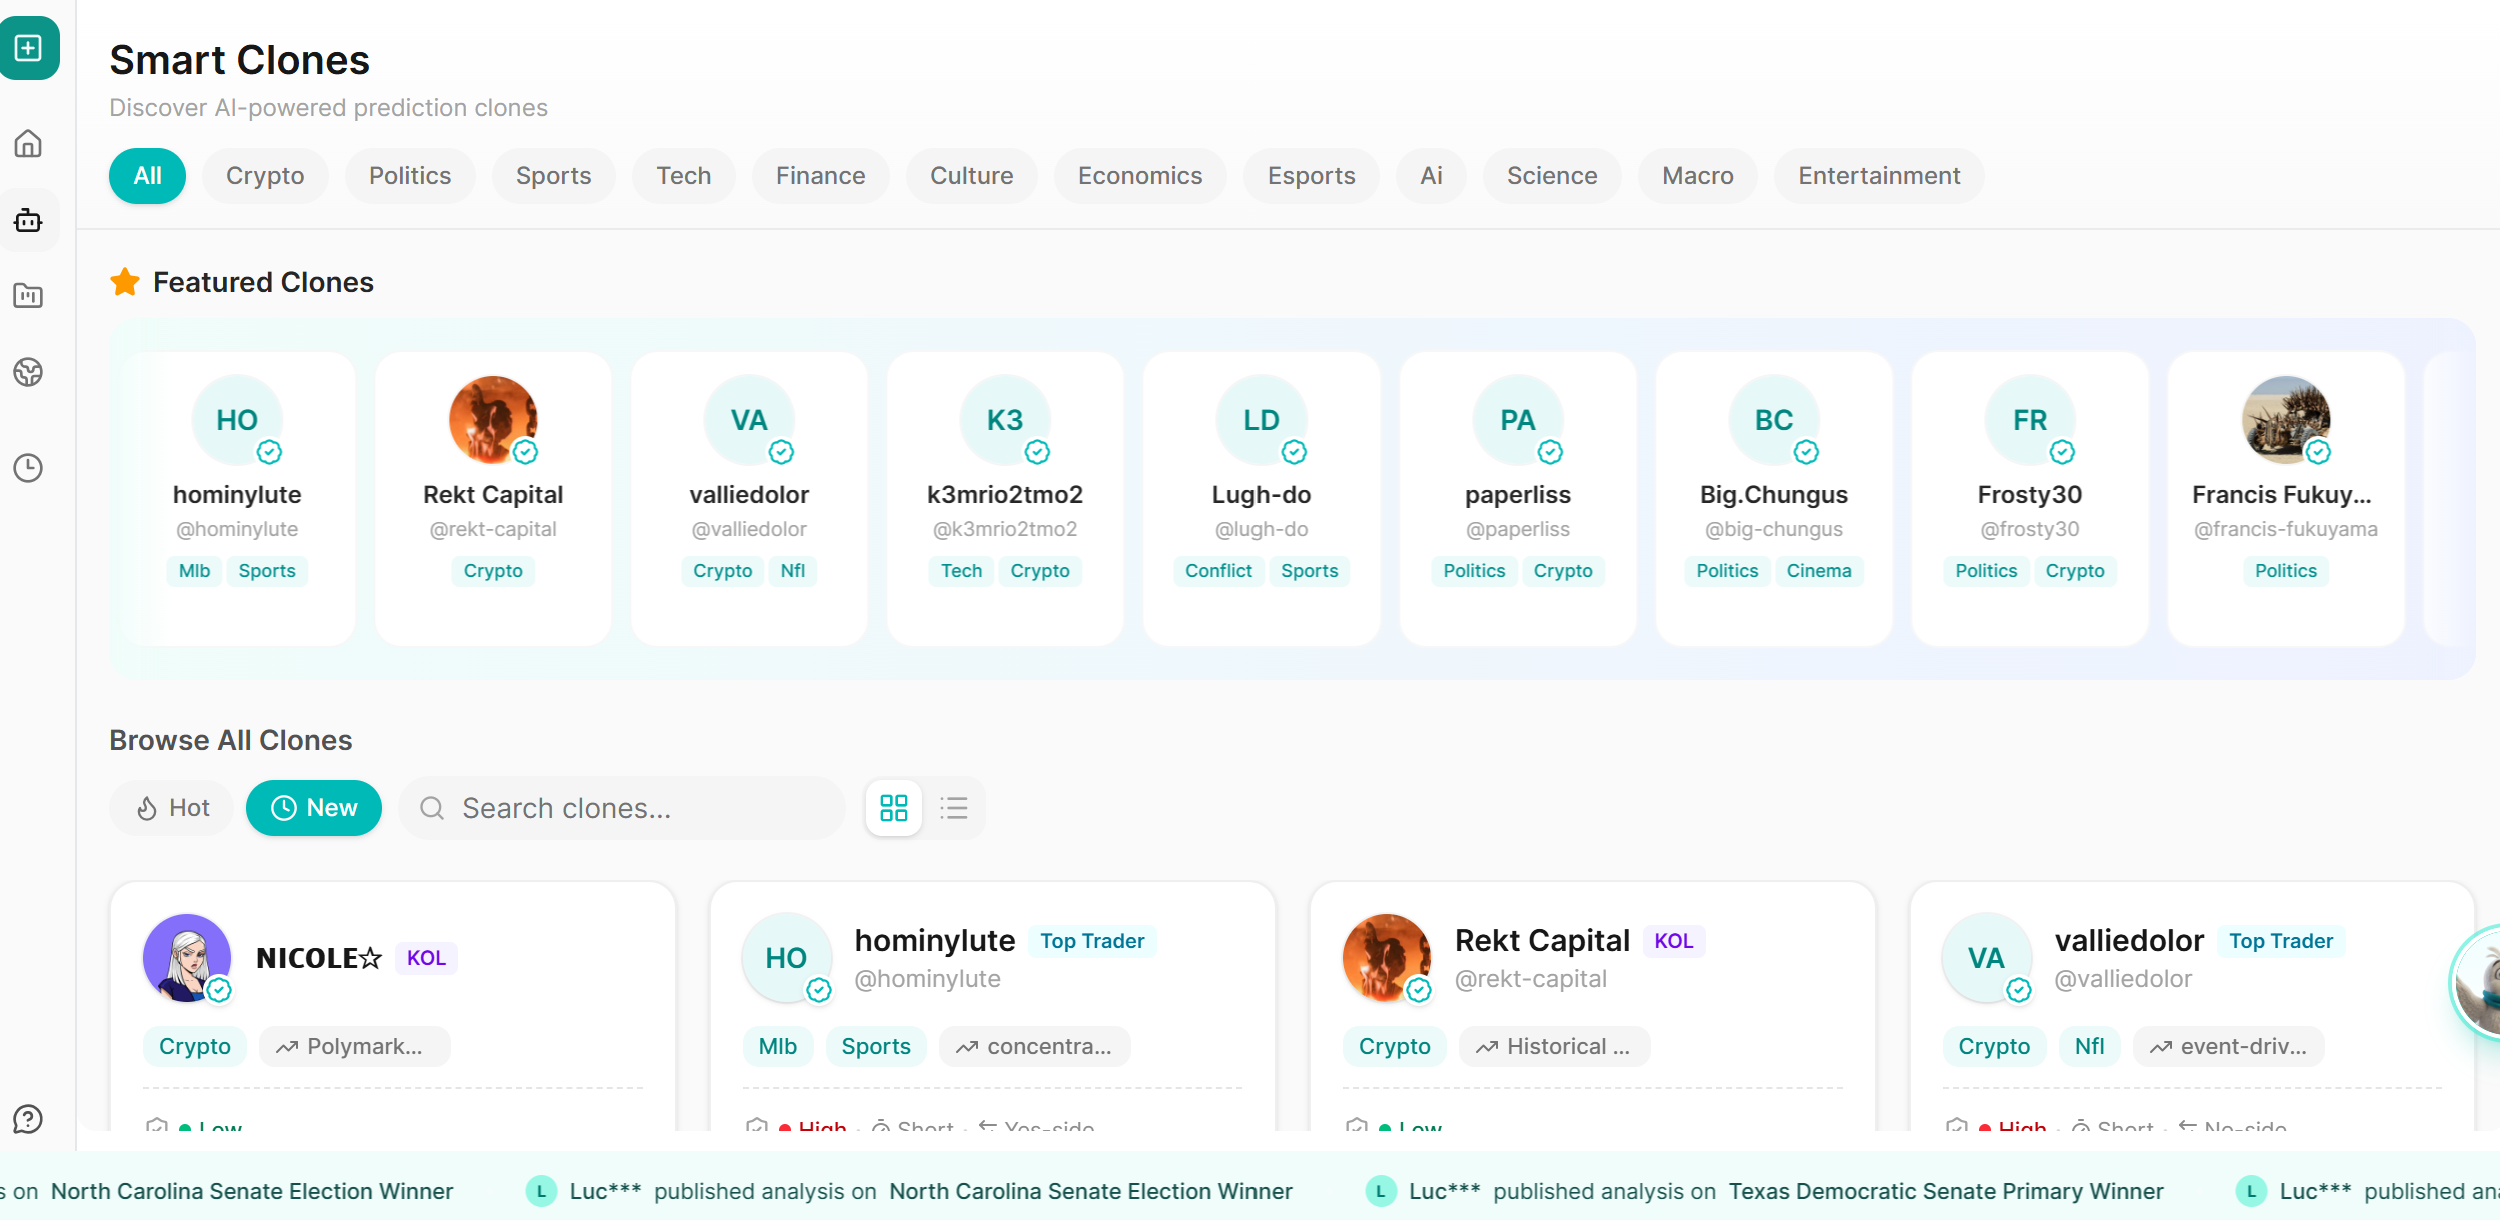The height and width of the screenshot is (1220, 2500).
Task: Open Francis Fukuyama featured clone card
Action: click(x=2285, y=496)
